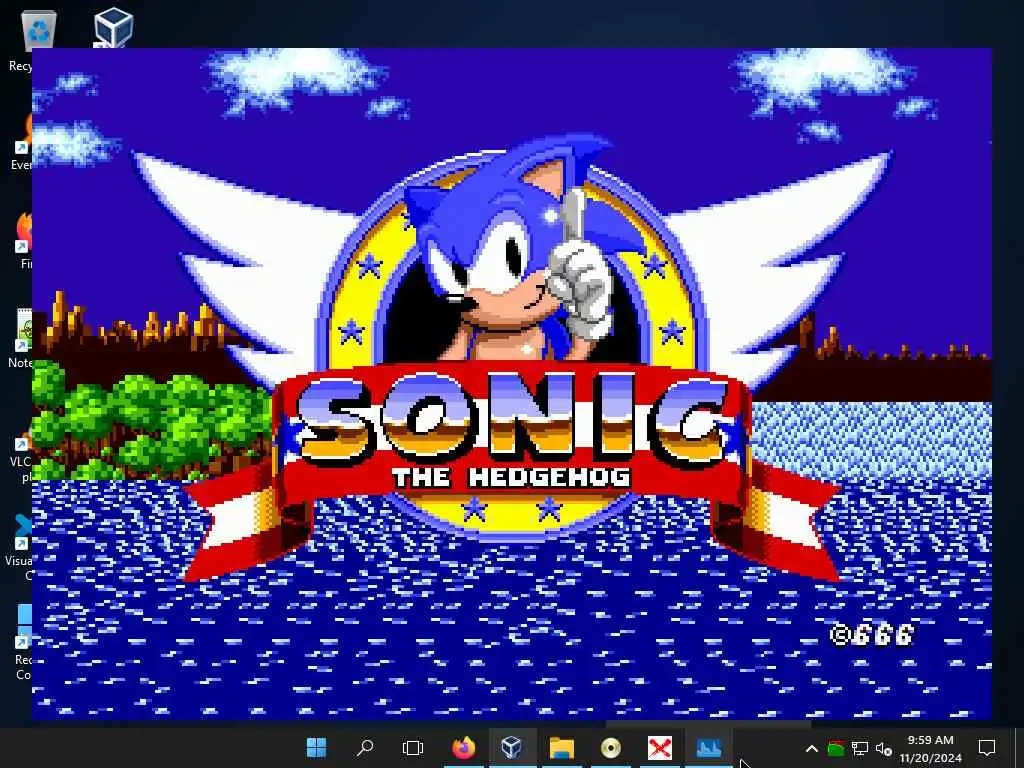Select the red X taskbar app
This screenshot has width=1024, height=768.
pyautogui.click(x=660, y=748)
